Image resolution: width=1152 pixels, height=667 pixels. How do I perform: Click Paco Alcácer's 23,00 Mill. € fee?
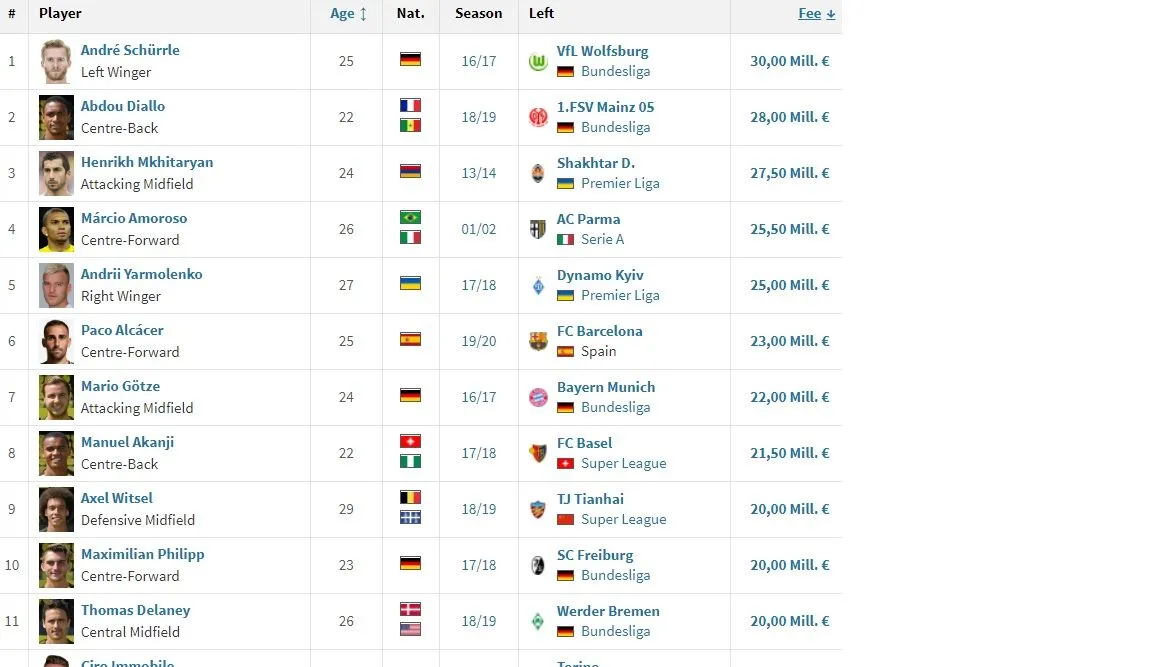click(789, 341)
